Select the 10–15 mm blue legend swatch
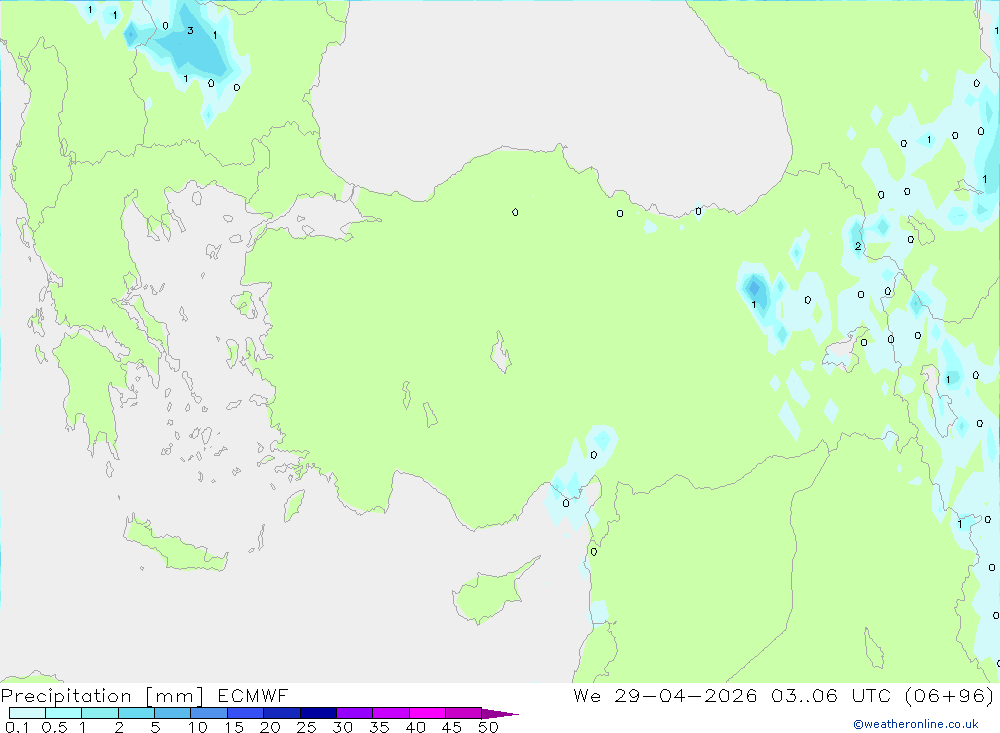 point(209,713)
